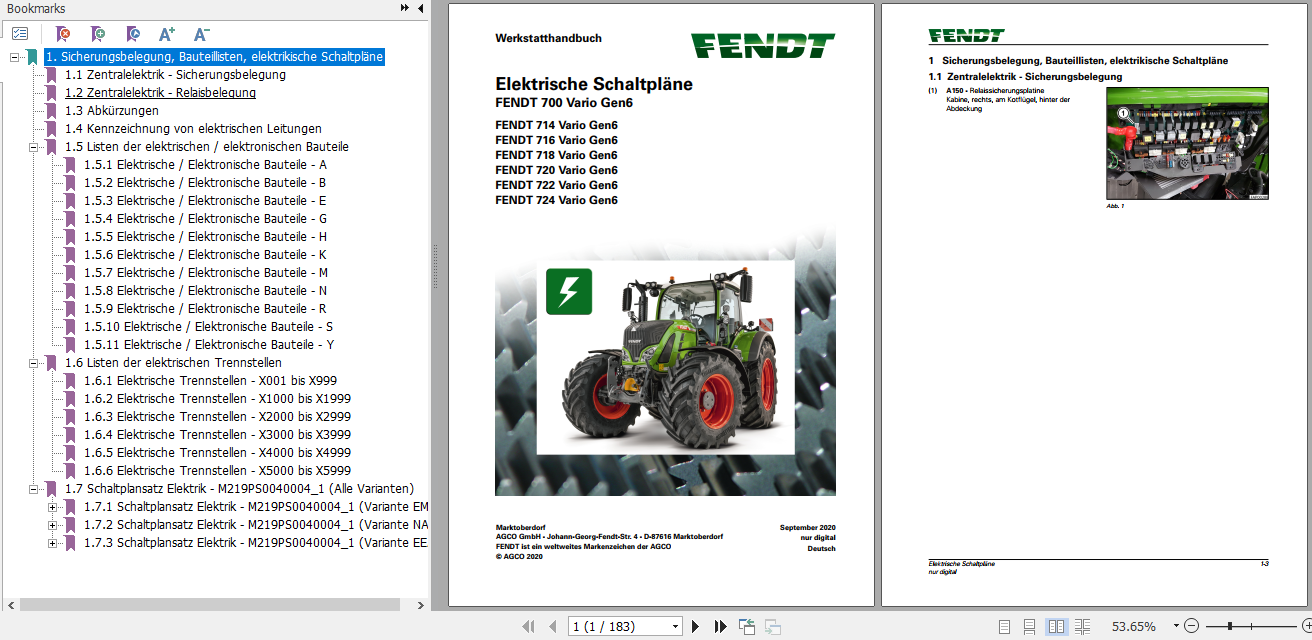Click the zoom out minus button

(x=1190, y=627)
